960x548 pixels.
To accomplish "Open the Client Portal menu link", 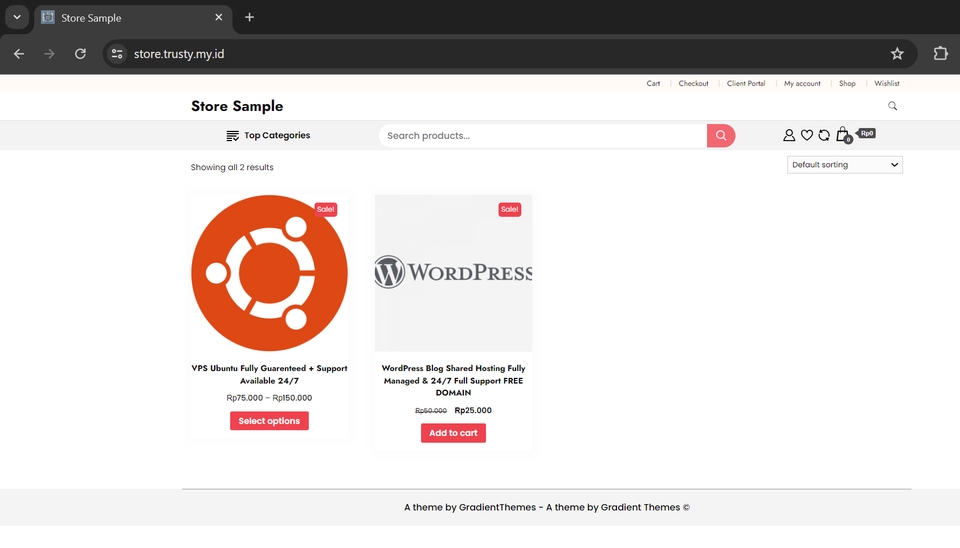I will tap(746, 83).
